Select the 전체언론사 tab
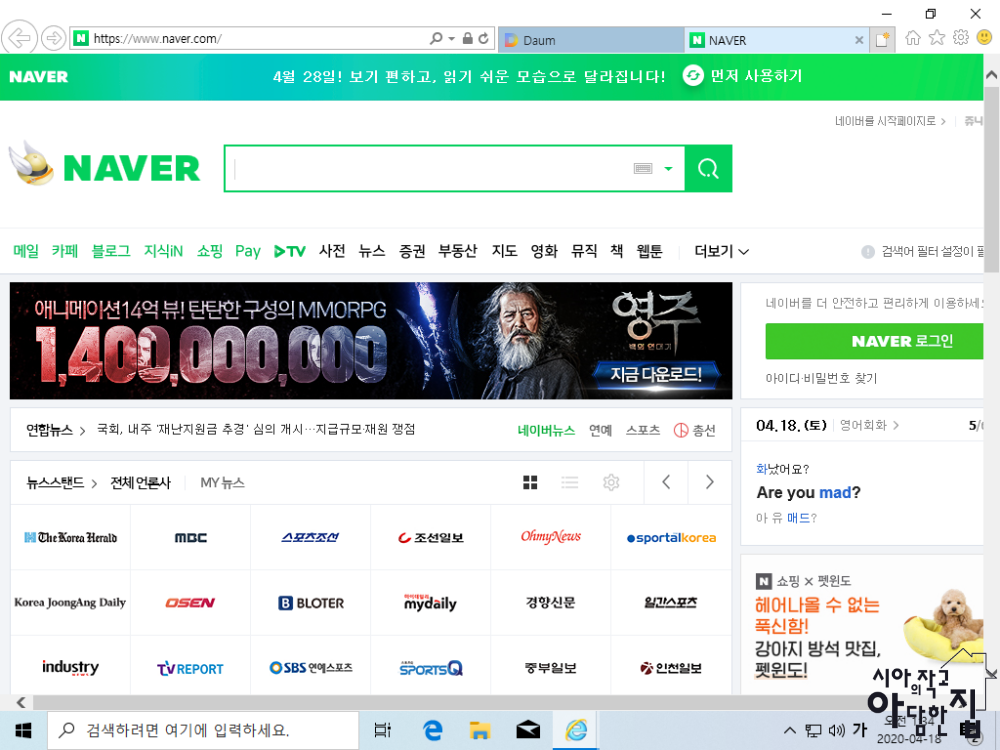Image resolution: width=1000 pixels, height=750 pixels. point(140,483)
